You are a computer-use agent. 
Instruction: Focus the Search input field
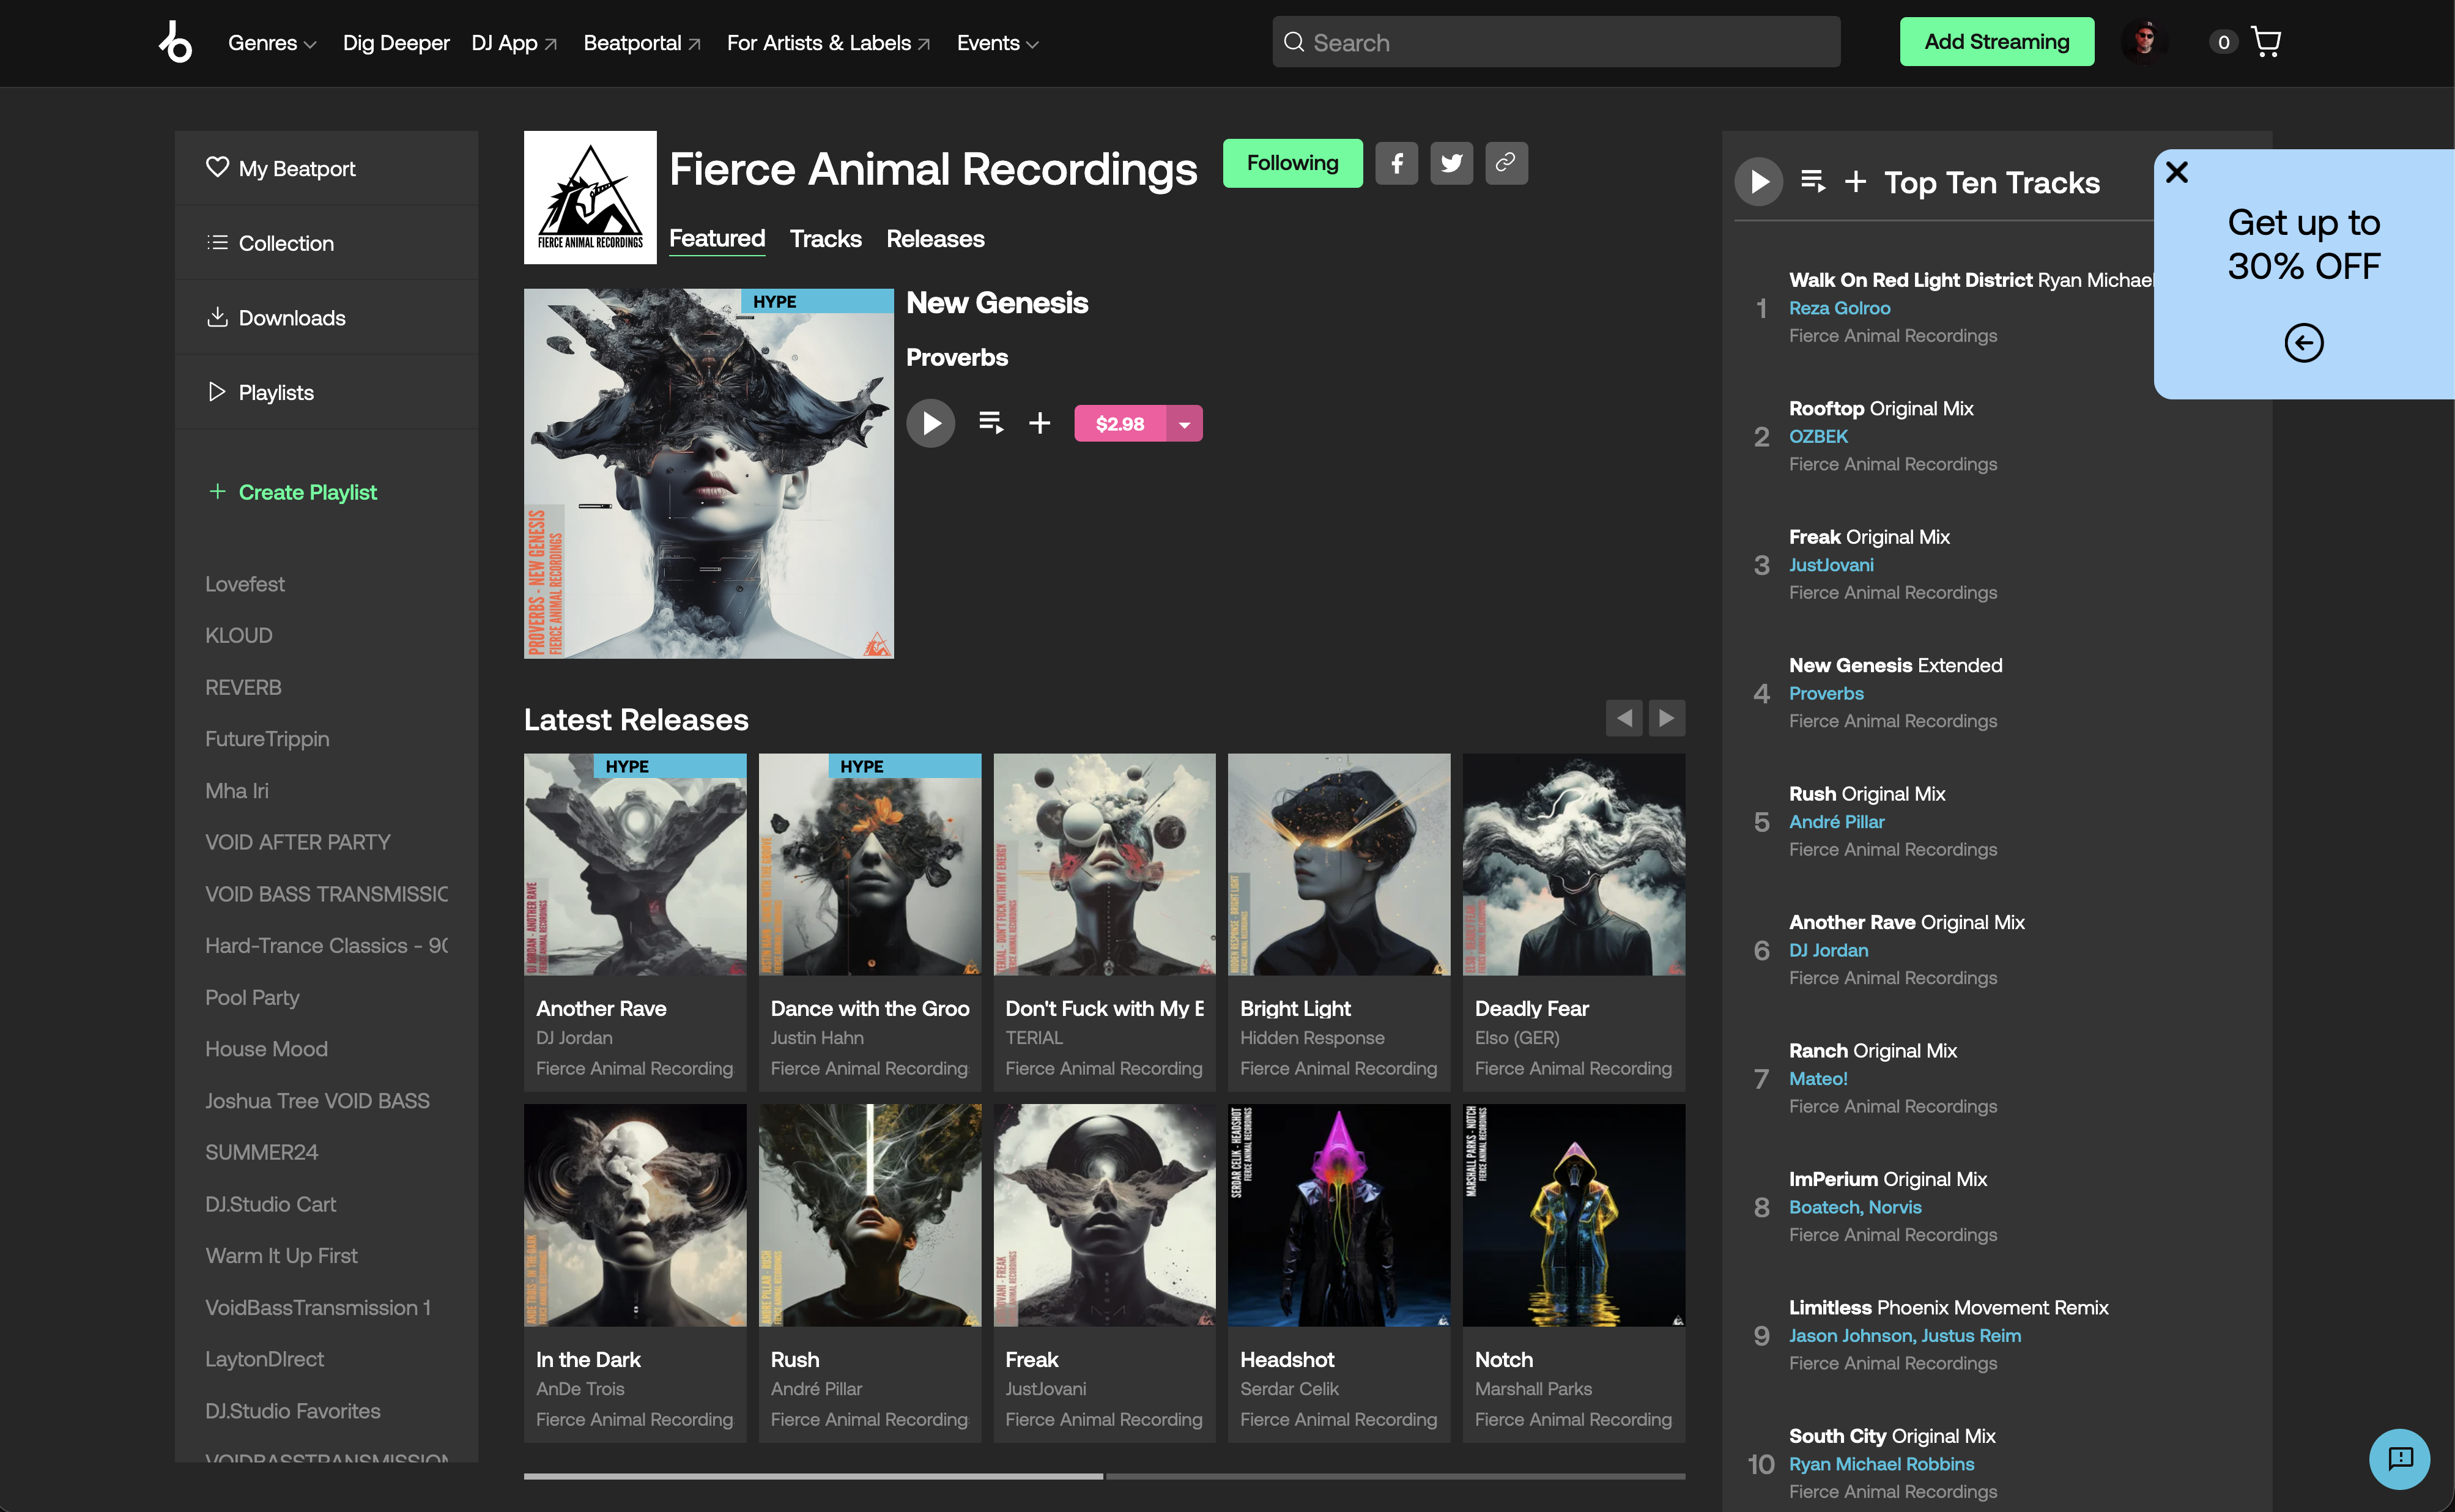click(x=1555, y=42)
